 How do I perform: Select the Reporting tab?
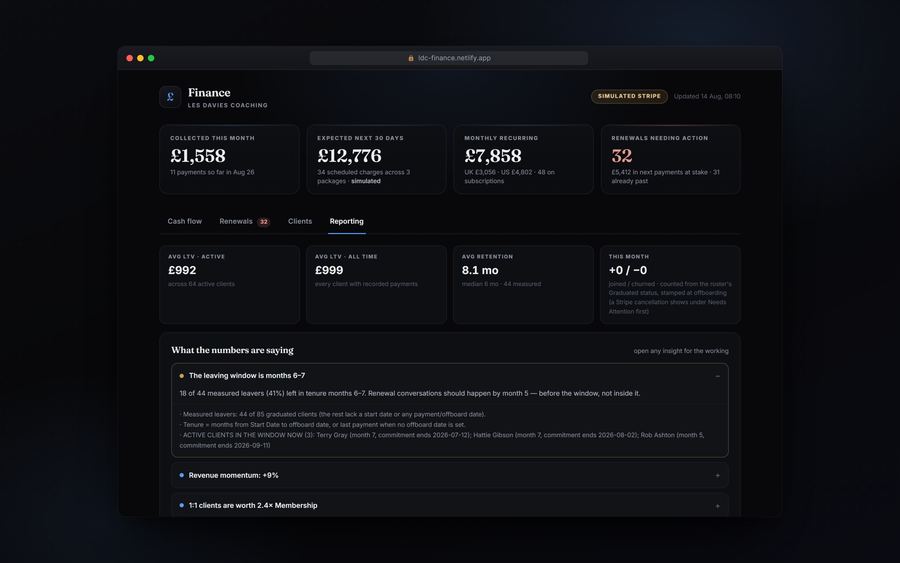click(346, 221)
